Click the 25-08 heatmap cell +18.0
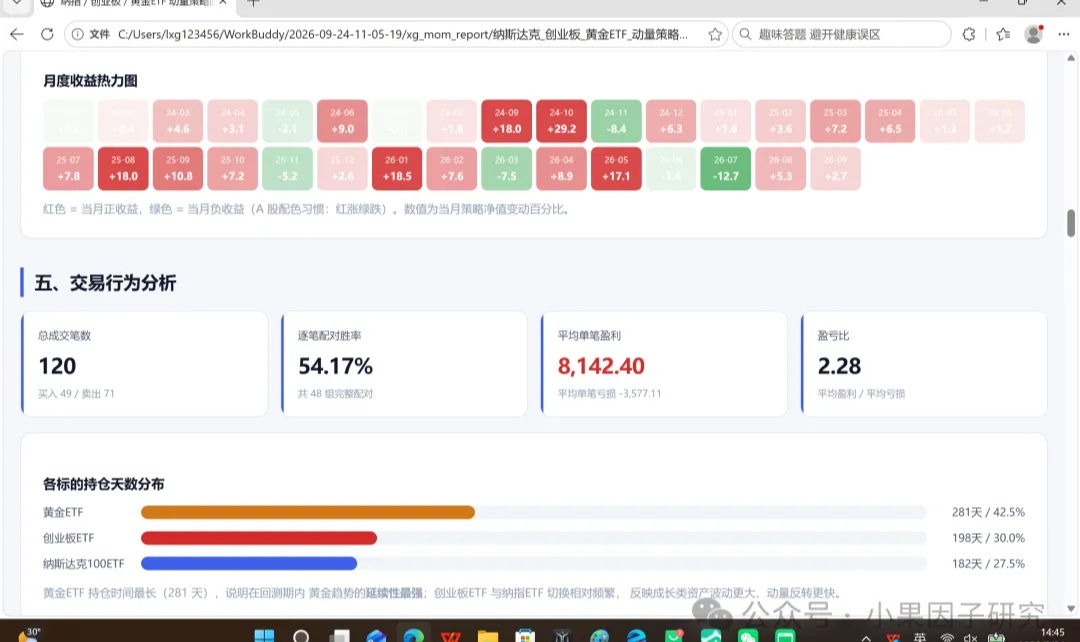 [123, 168]
